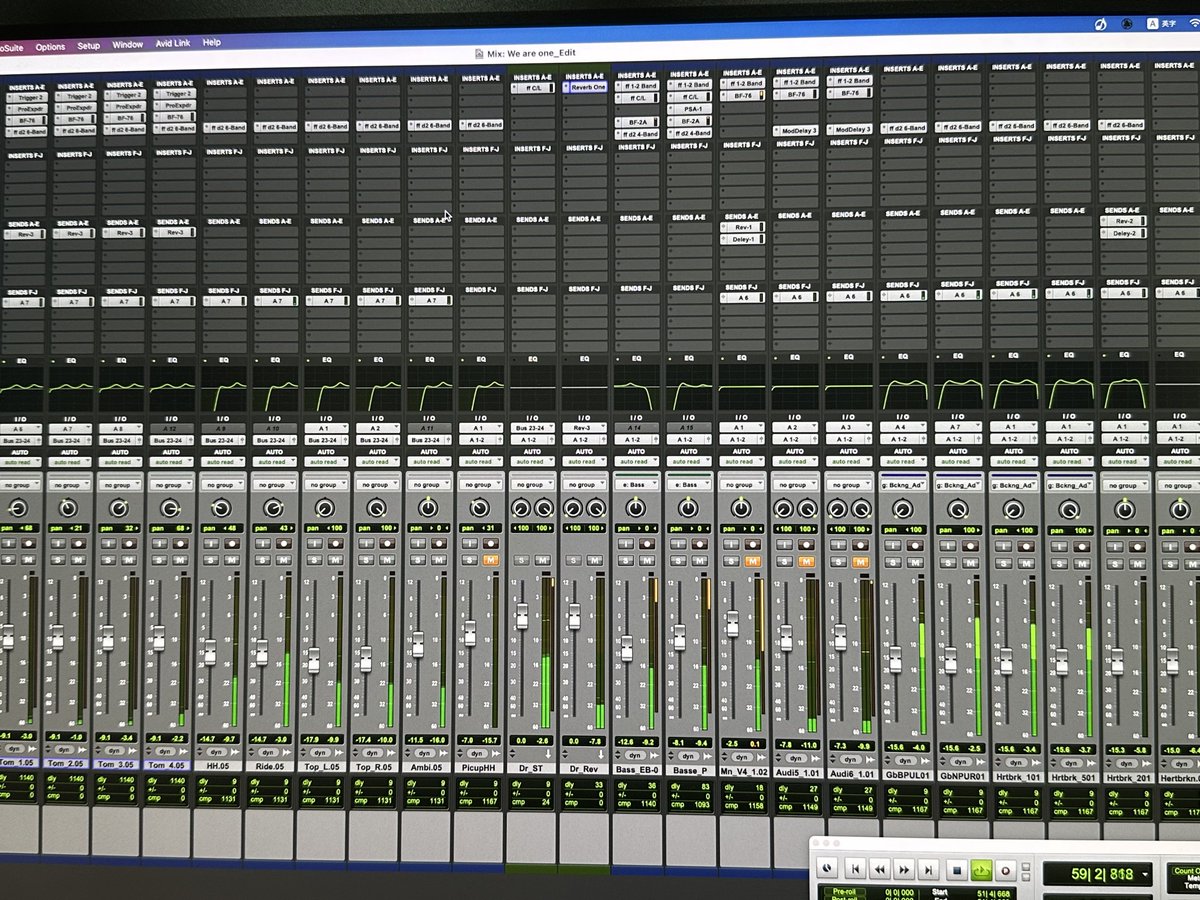Open the Delay-1 send on the Mn_V4_1.02 track

[x=741, y=239]
